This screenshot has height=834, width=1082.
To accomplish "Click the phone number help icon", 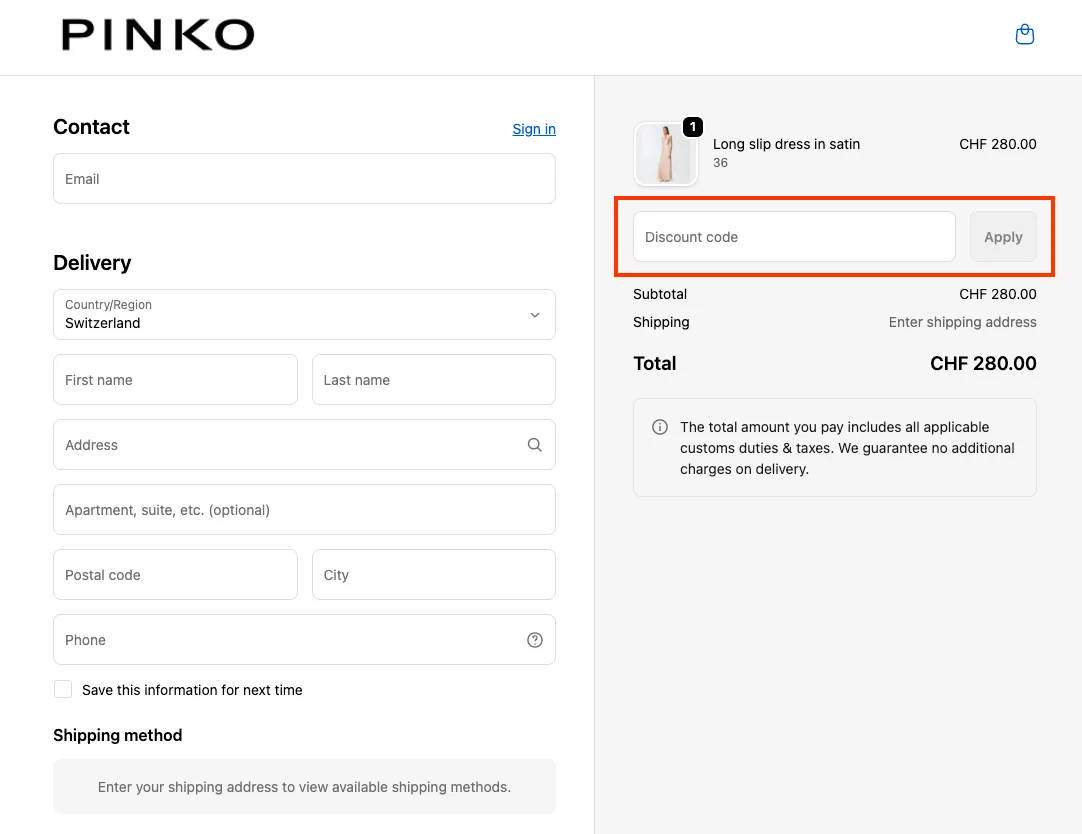I will (534, 639).
